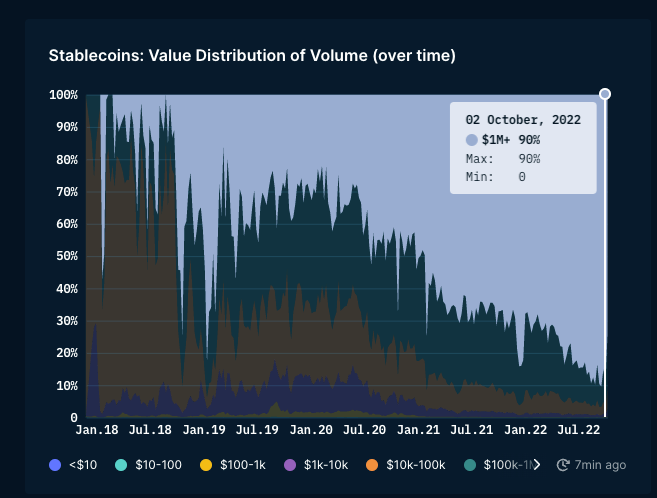Select the $100-1k legend label
This screenshot has width=657, height=498.
tap(242, 465)
